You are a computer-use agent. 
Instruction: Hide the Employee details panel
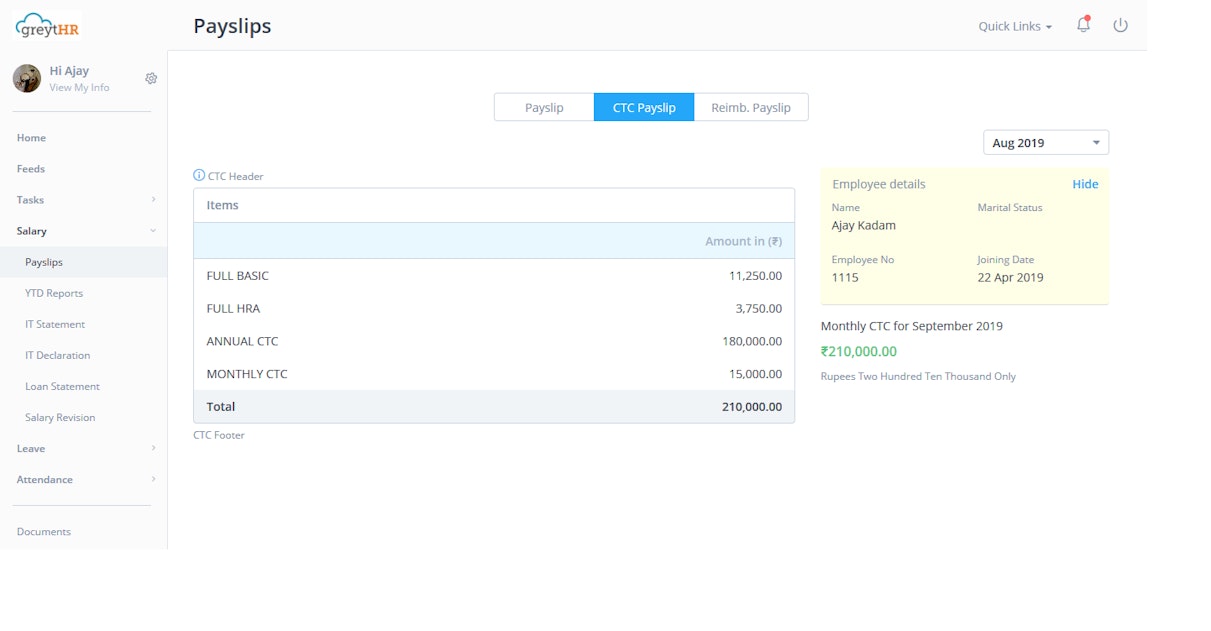(1085, 184)
